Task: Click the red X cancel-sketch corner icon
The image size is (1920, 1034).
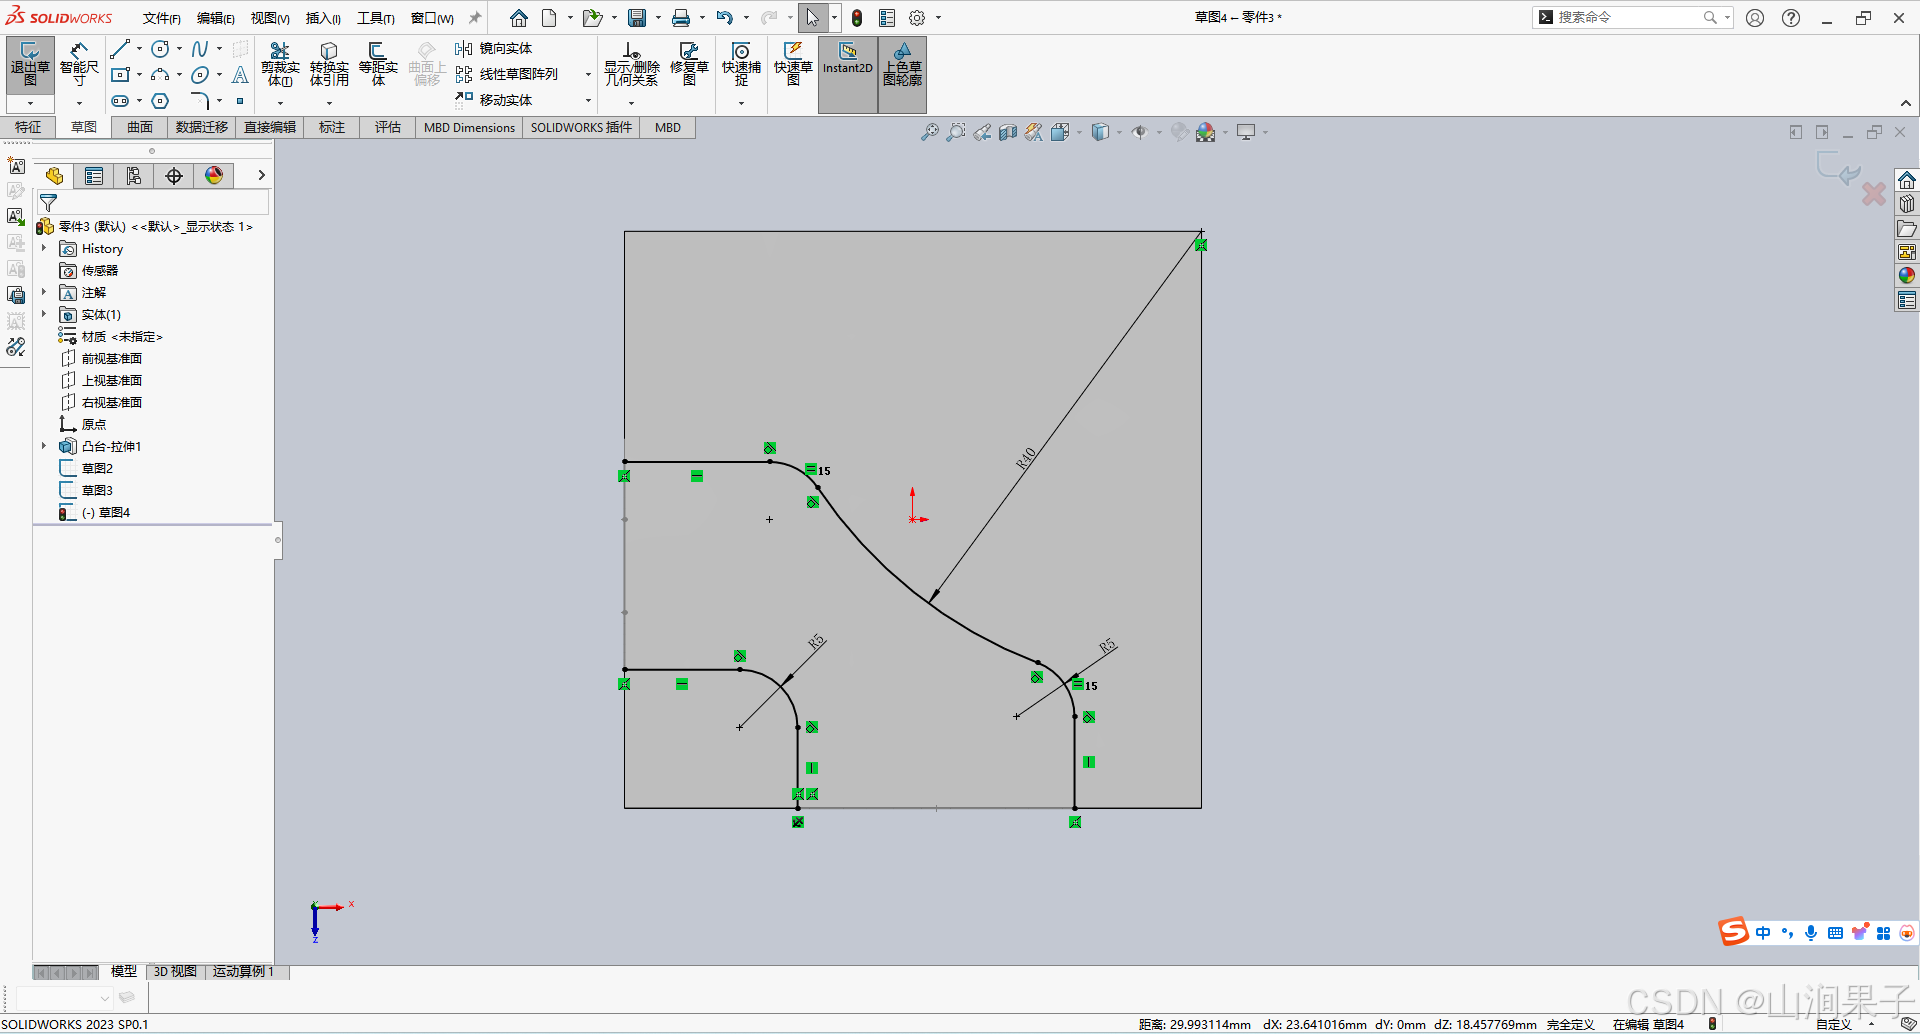Action: click(1874, 194)
